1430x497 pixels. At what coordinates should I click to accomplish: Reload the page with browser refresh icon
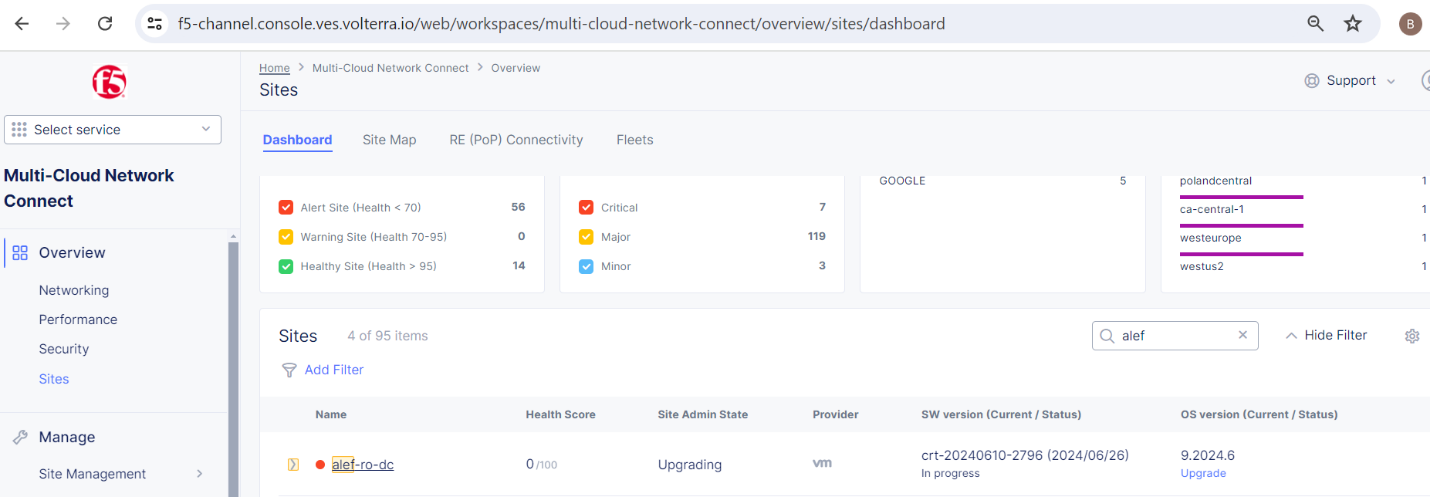click(x=105, y=24)
